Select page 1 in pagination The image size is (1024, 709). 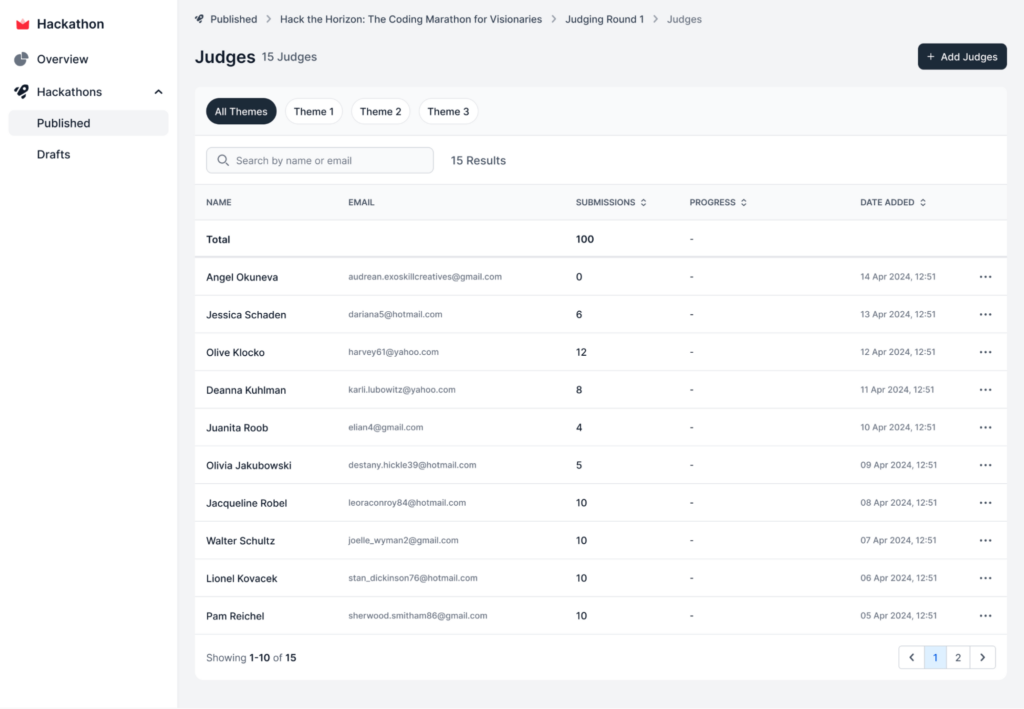[x=935, y=657]
